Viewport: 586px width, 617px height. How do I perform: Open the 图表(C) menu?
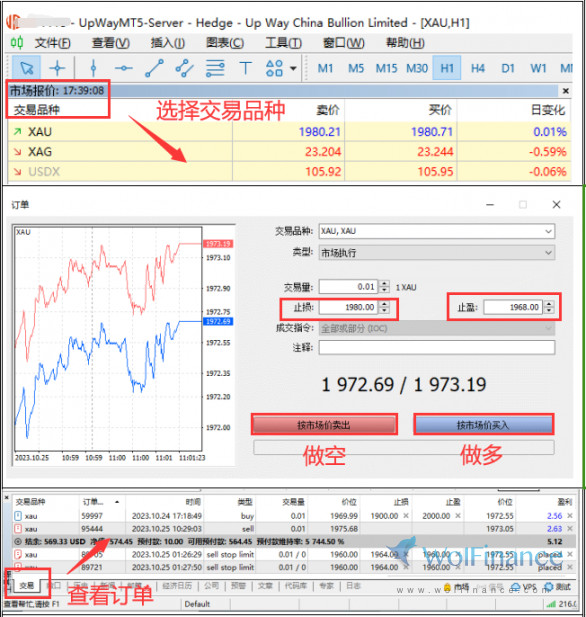click(225, 42)
